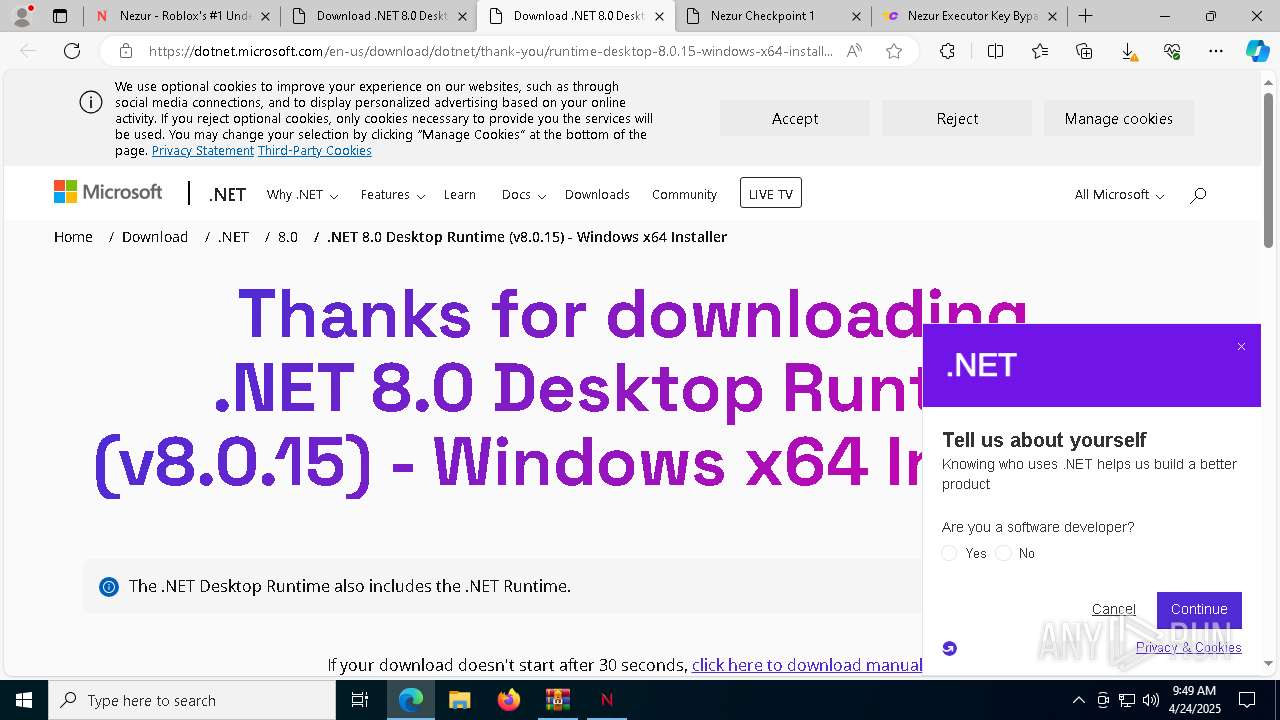Open the Community nav item

pos(684,195)
